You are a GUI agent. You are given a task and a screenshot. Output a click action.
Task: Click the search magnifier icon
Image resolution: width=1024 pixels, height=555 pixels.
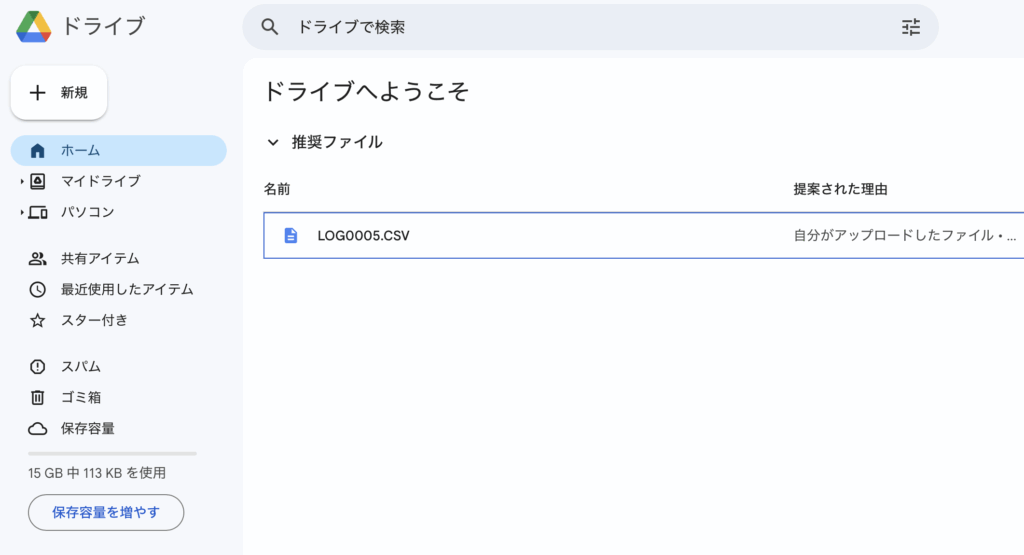tap(270, 27)
